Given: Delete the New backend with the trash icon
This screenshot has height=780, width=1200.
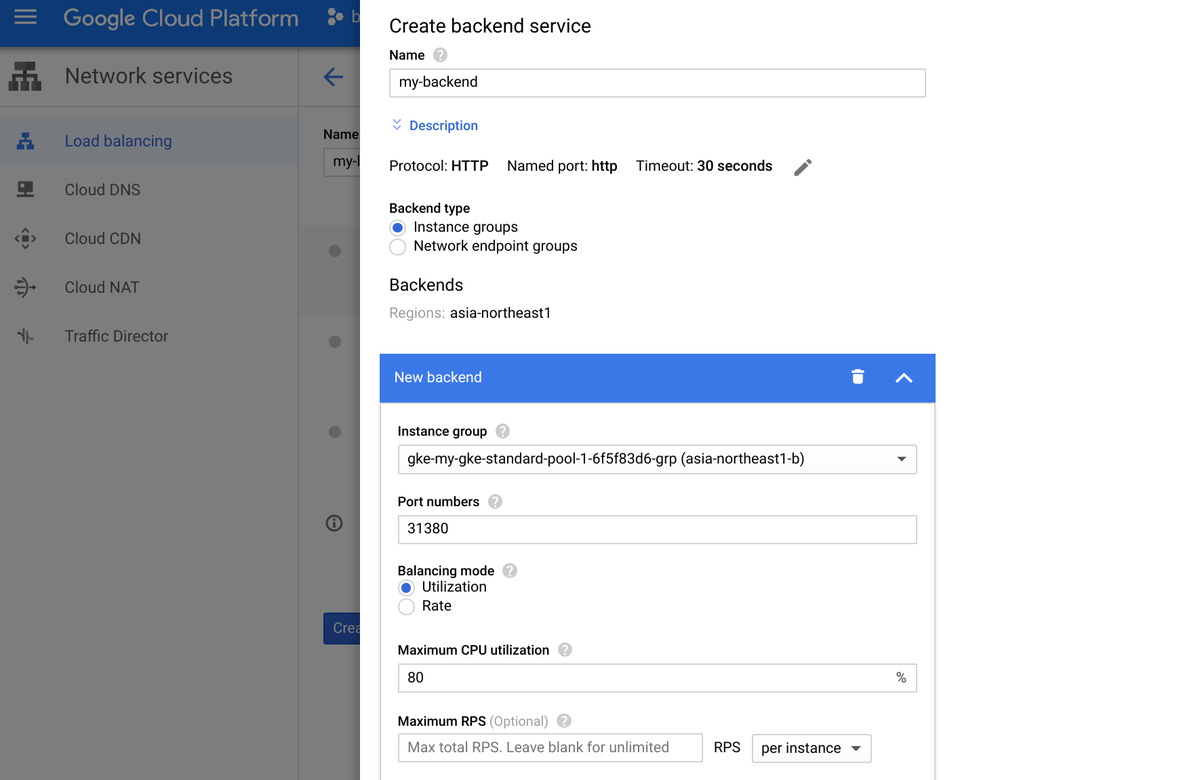Looking at the screenshot, I should click(x=857, y=377).
